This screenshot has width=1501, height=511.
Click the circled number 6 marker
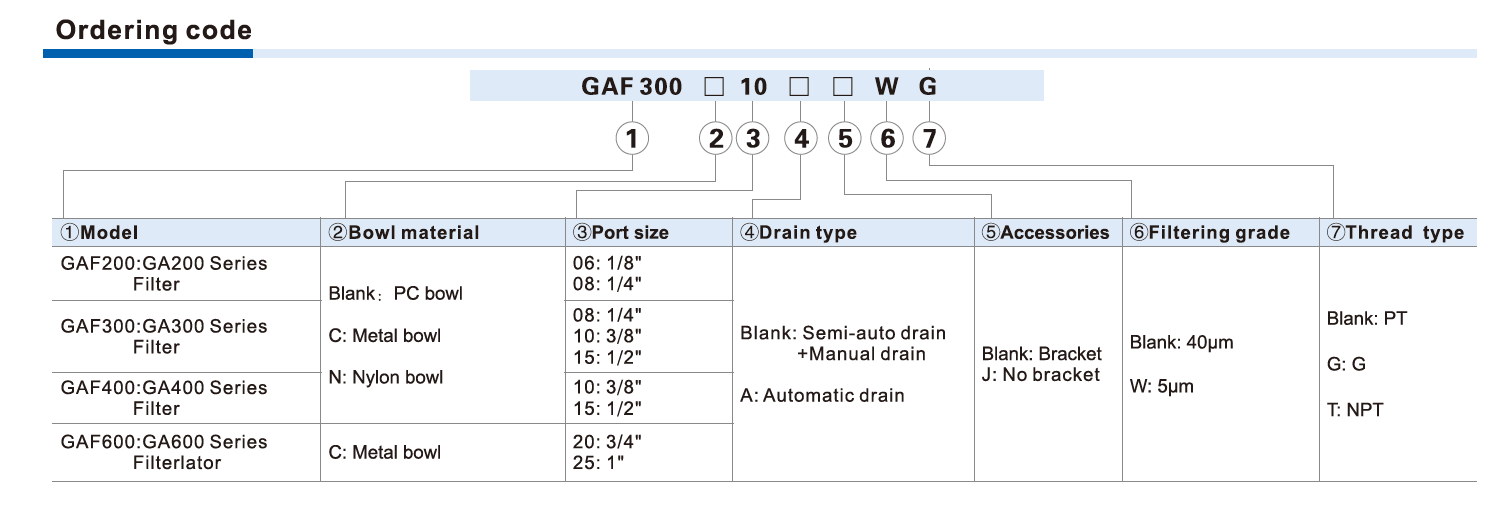pos(887,139)
